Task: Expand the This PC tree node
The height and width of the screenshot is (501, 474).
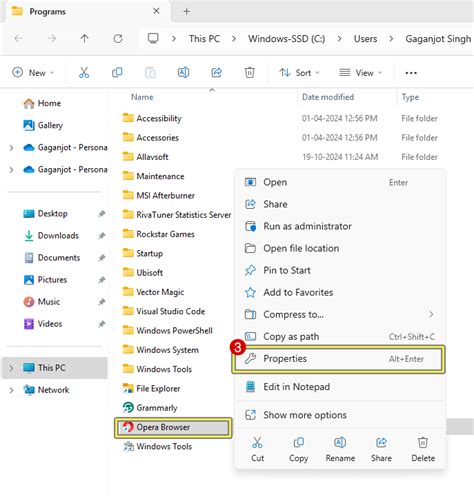Action: coord(11,368)
